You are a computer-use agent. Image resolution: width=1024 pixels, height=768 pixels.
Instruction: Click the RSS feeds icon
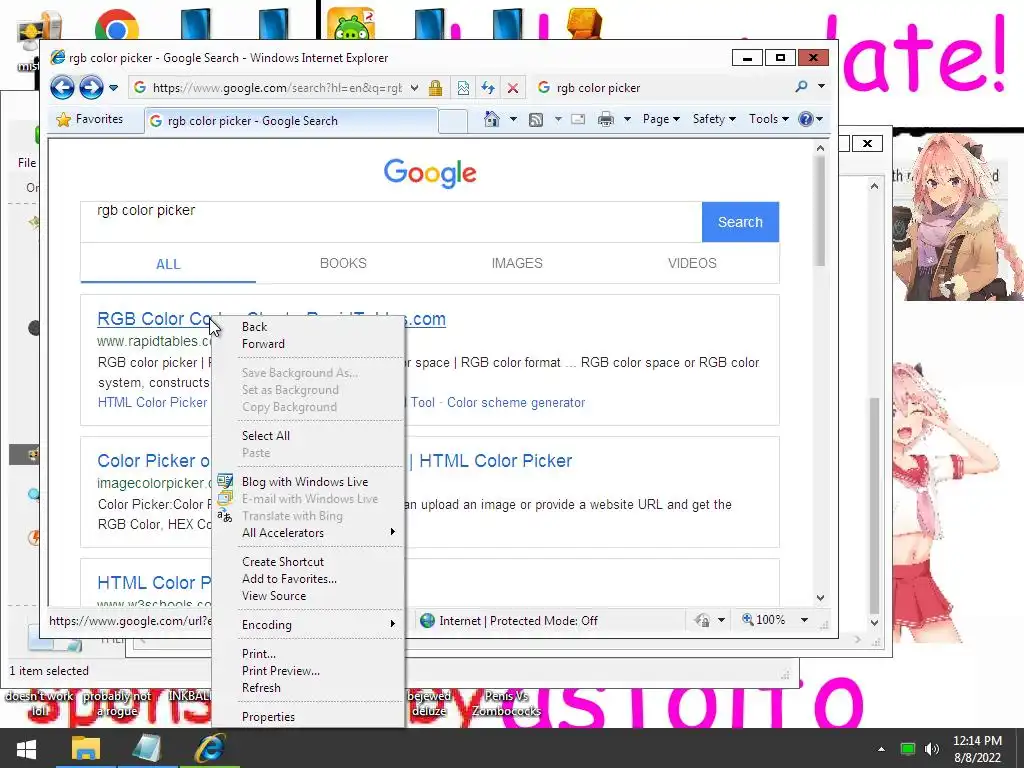tap(536, 120)
